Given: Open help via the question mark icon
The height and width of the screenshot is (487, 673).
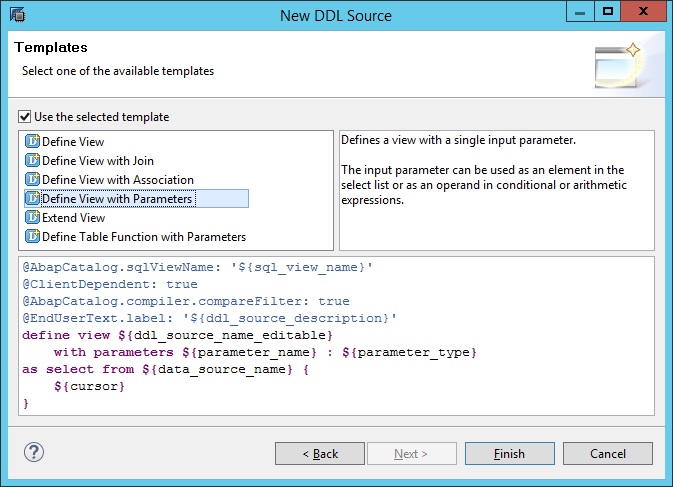Looking at the screenshot, I should 34,452.
